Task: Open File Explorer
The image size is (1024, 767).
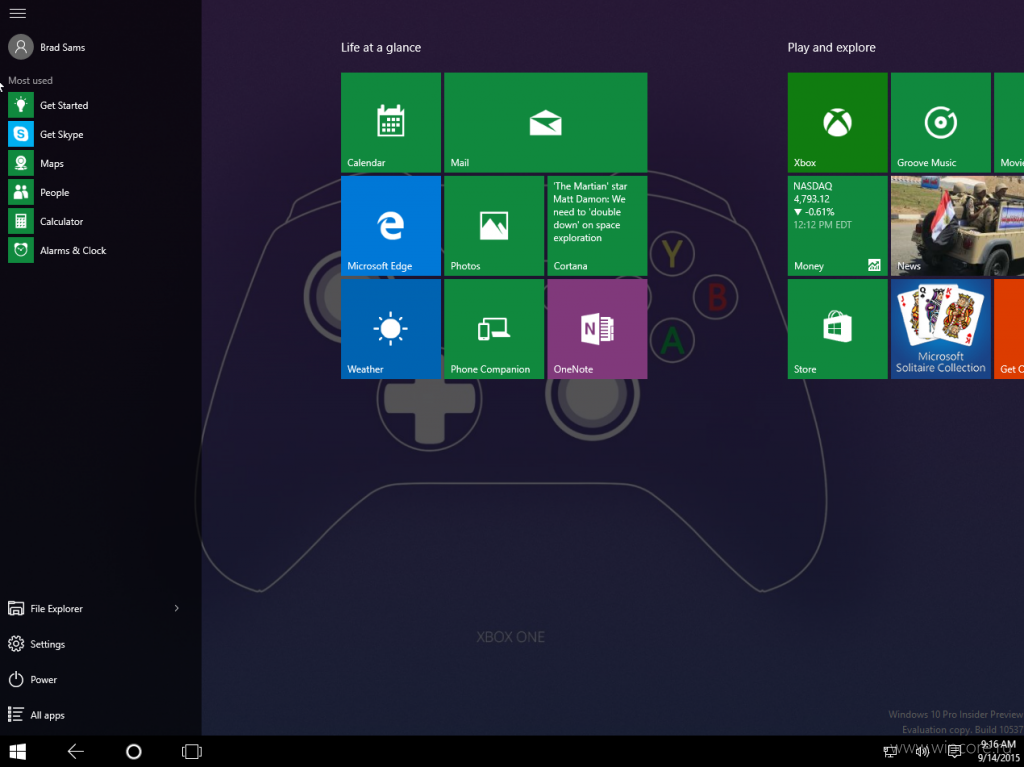Action: click(46, 608)
